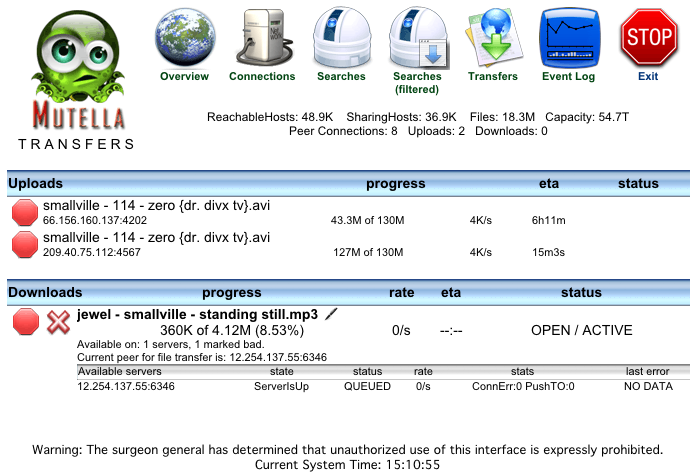Remove the jewel download with red X
The image size is (698, 476).
tap(59, 322)
